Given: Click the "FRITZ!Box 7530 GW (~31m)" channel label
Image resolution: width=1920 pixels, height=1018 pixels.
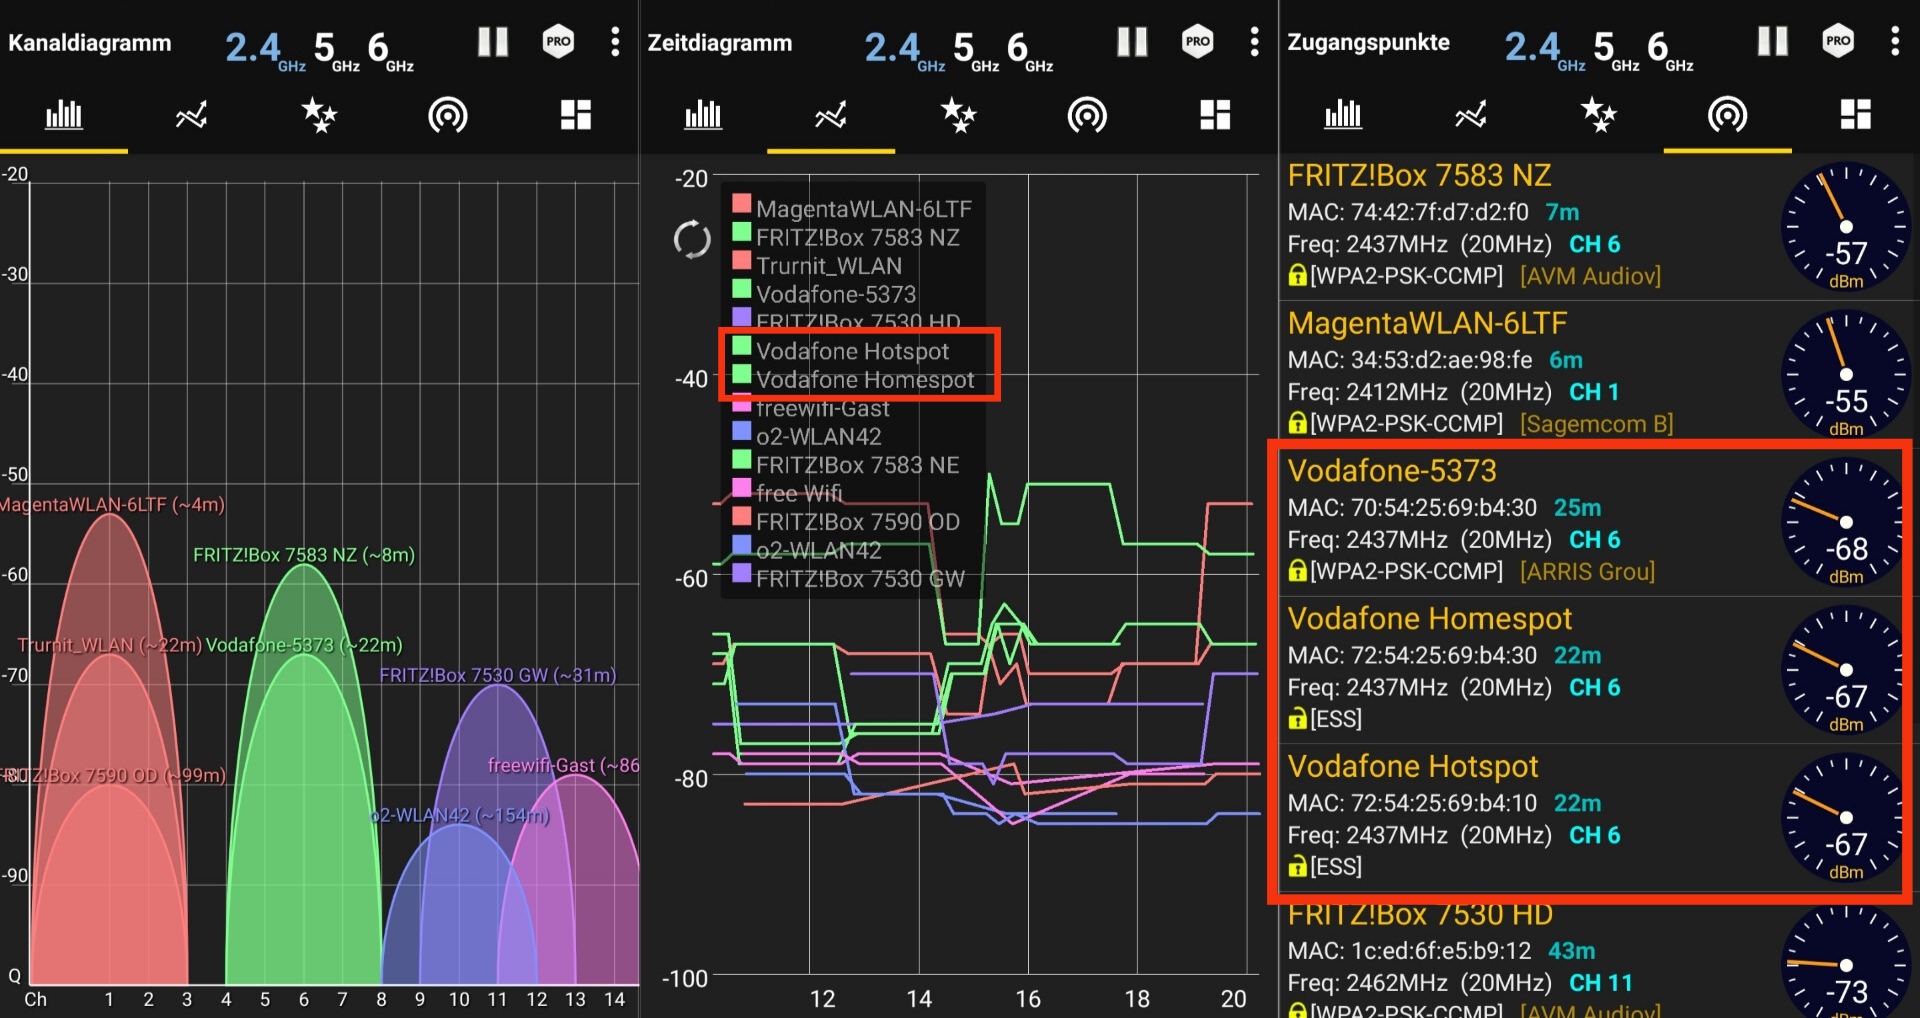Looking at the screenshot, I should click(x=498, y=675).
